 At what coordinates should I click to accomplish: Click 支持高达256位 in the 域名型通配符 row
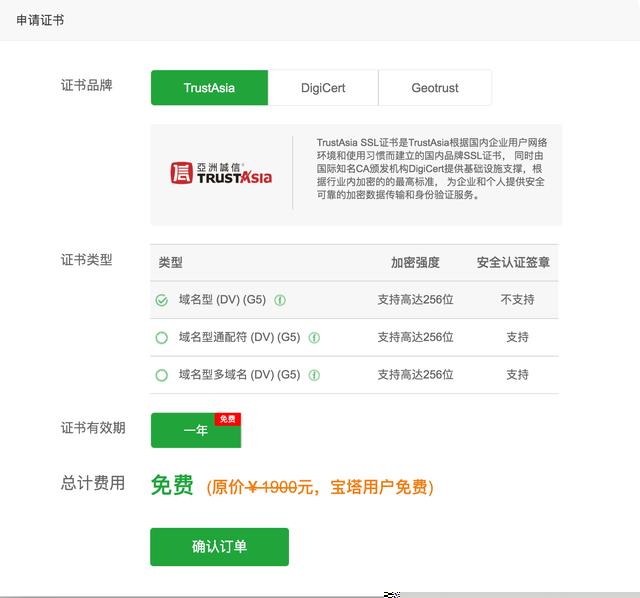tap(415, 337)
